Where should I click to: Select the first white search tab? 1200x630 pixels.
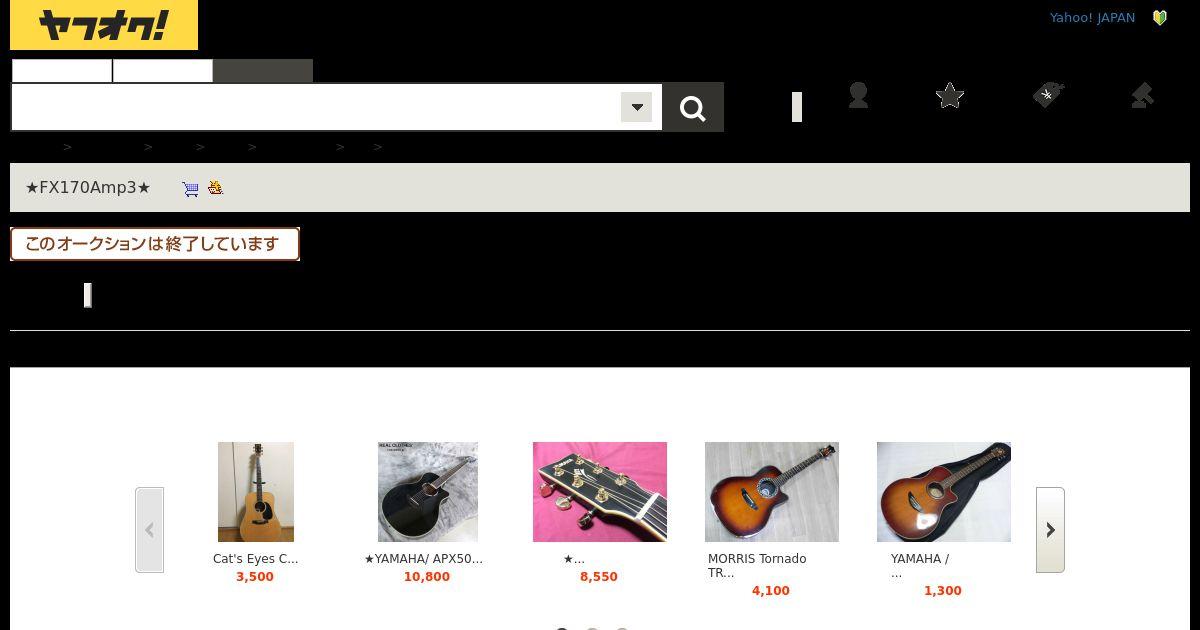click(x=62, y=71)
